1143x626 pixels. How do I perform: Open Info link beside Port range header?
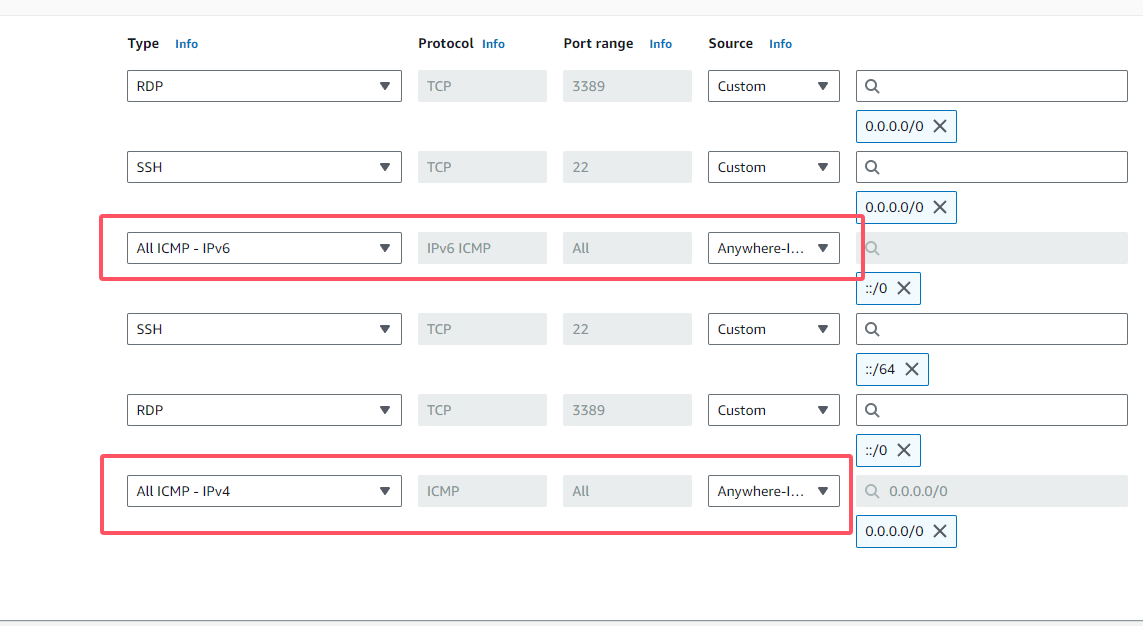pos(660,44)
